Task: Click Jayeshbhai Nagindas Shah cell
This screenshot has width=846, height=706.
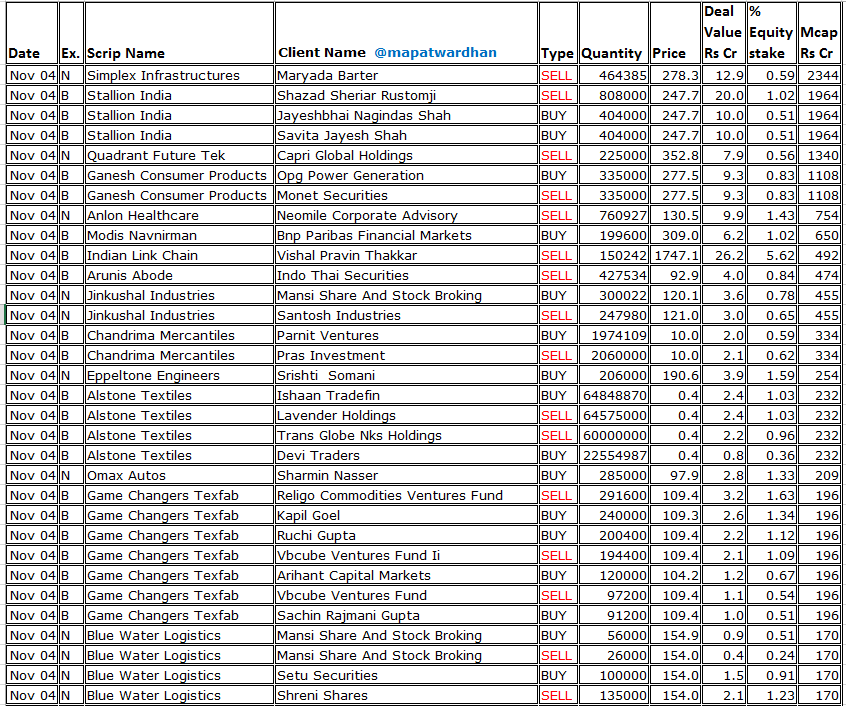Action: pos(406,115)
